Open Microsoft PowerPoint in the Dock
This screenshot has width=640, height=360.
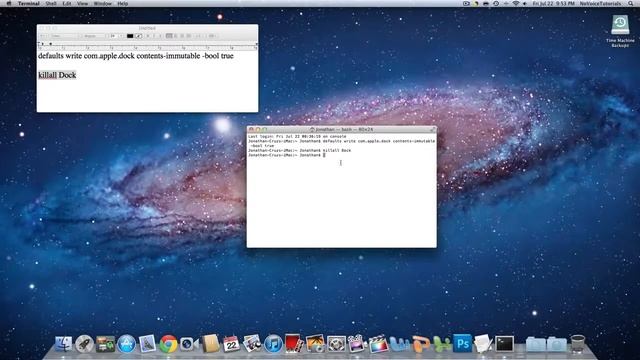(x=420, y=344)
